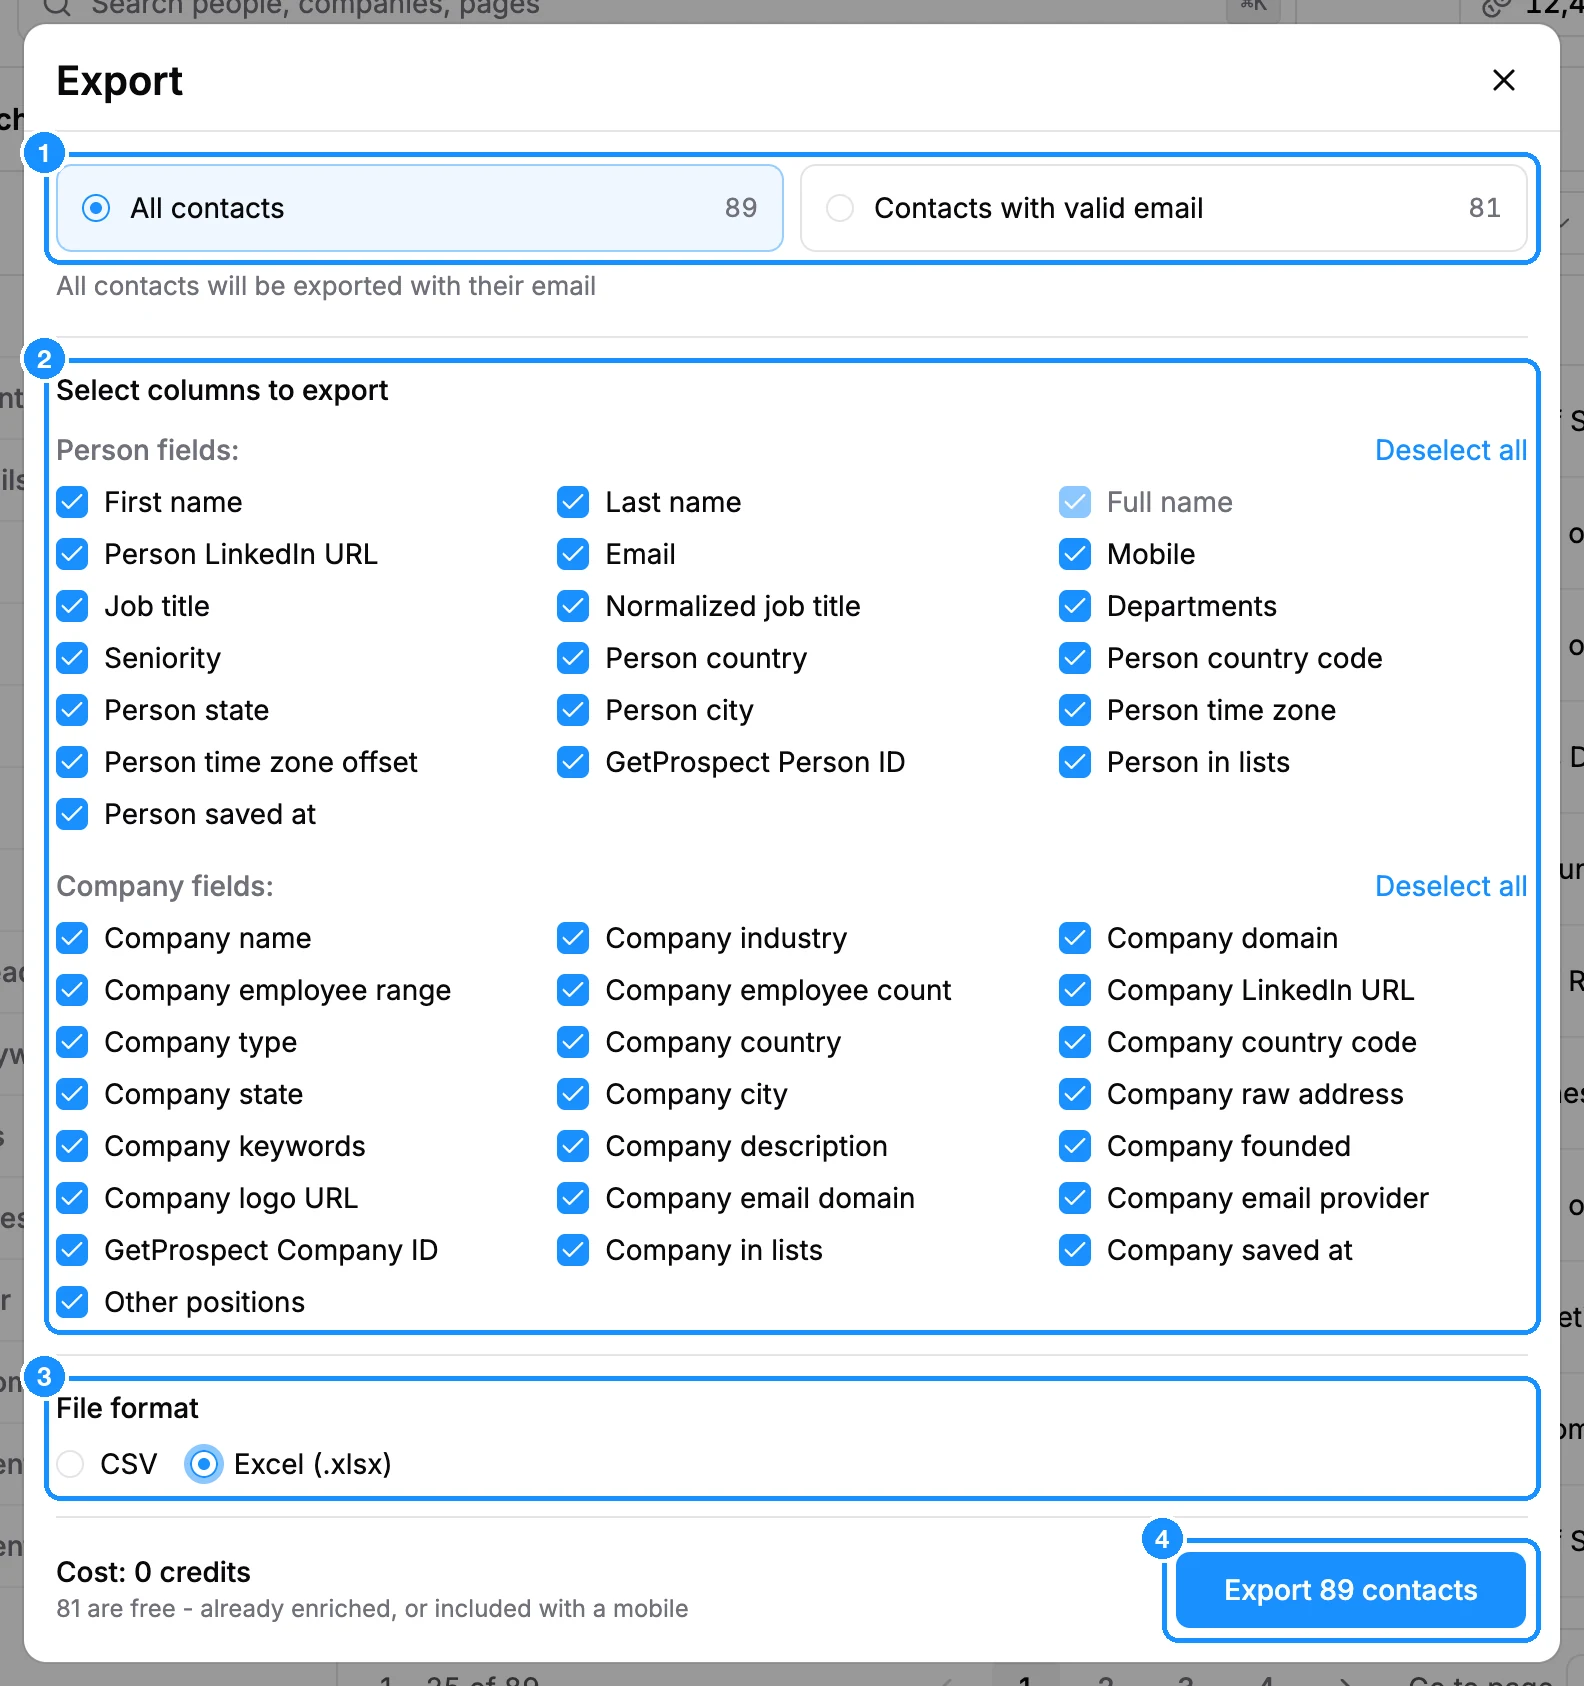Toggle Person country checkbox
1584x1686 pixels.
573,658
